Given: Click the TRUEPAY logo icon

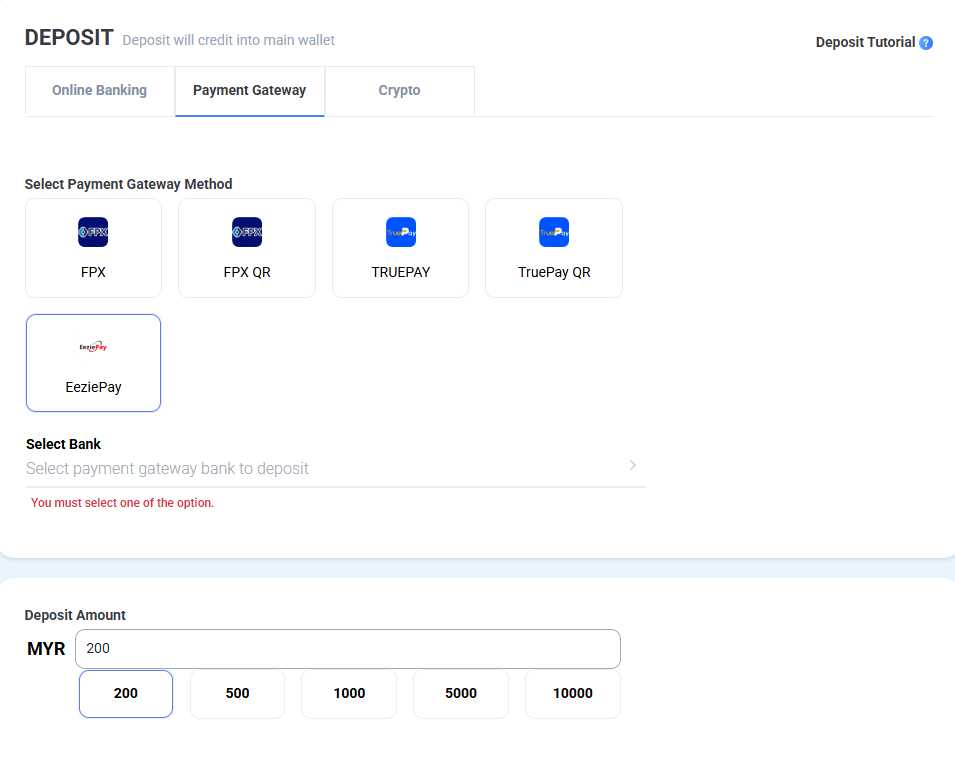Looking at the screenshot, I should (x=400, y=232).
